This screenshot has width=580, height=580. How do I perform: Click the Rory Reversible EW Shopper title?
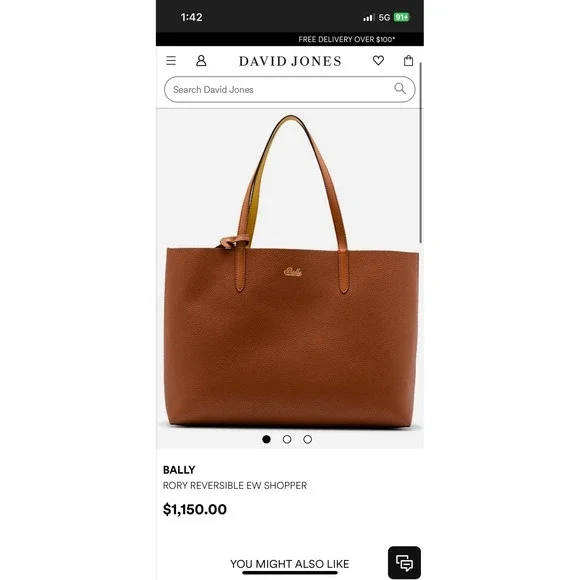[x=235, y=485]
